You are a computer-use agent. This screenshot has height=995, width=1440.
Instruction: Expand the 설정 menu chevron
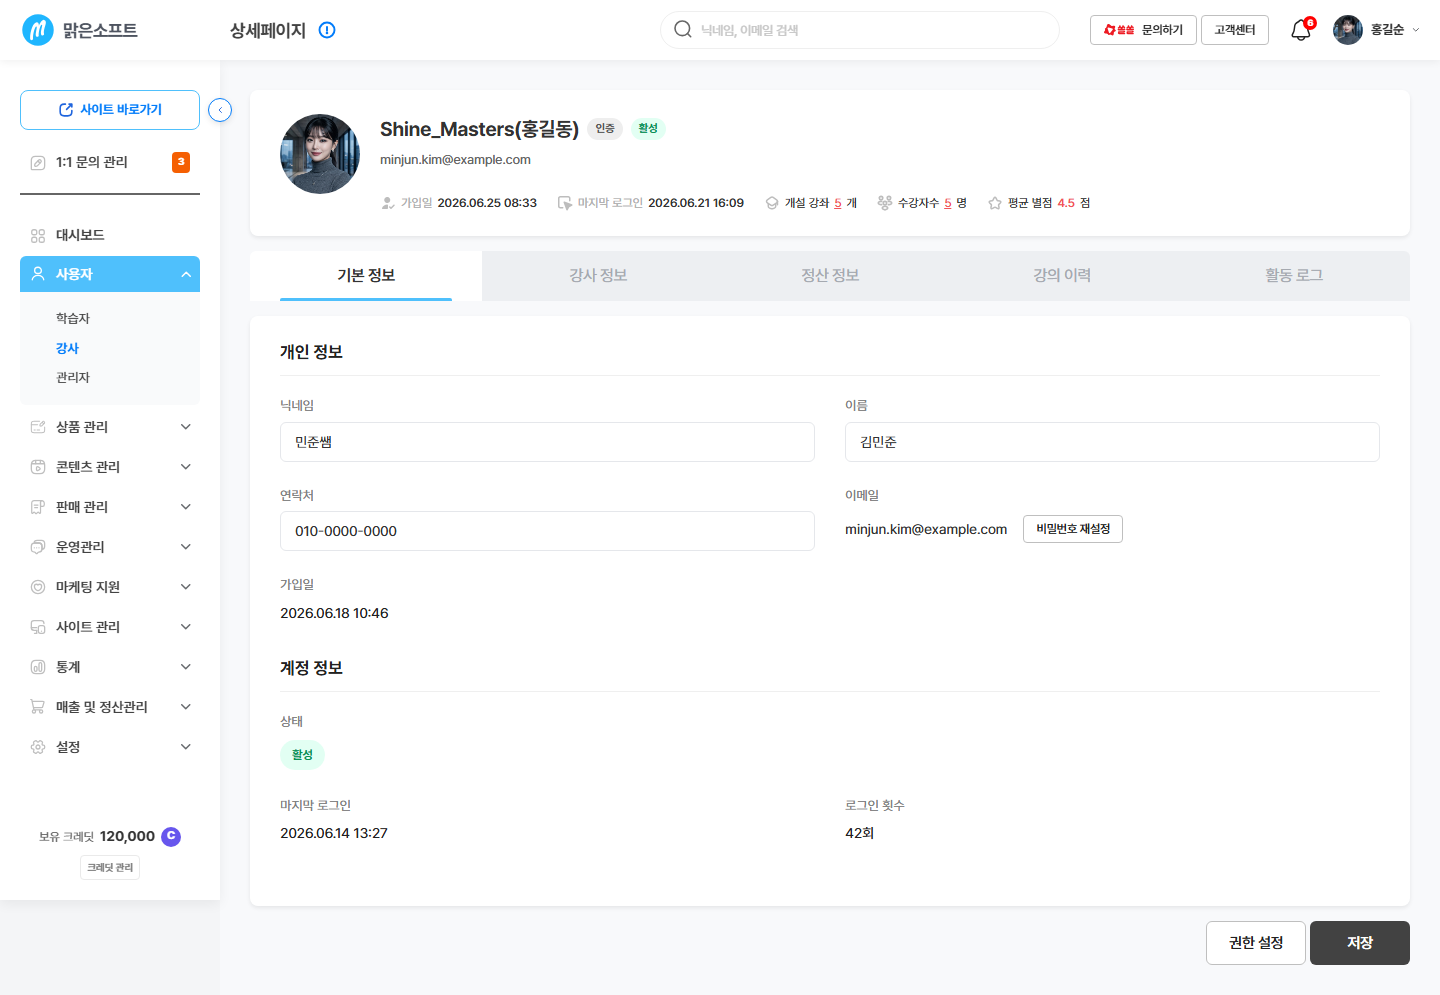[186, 747]
